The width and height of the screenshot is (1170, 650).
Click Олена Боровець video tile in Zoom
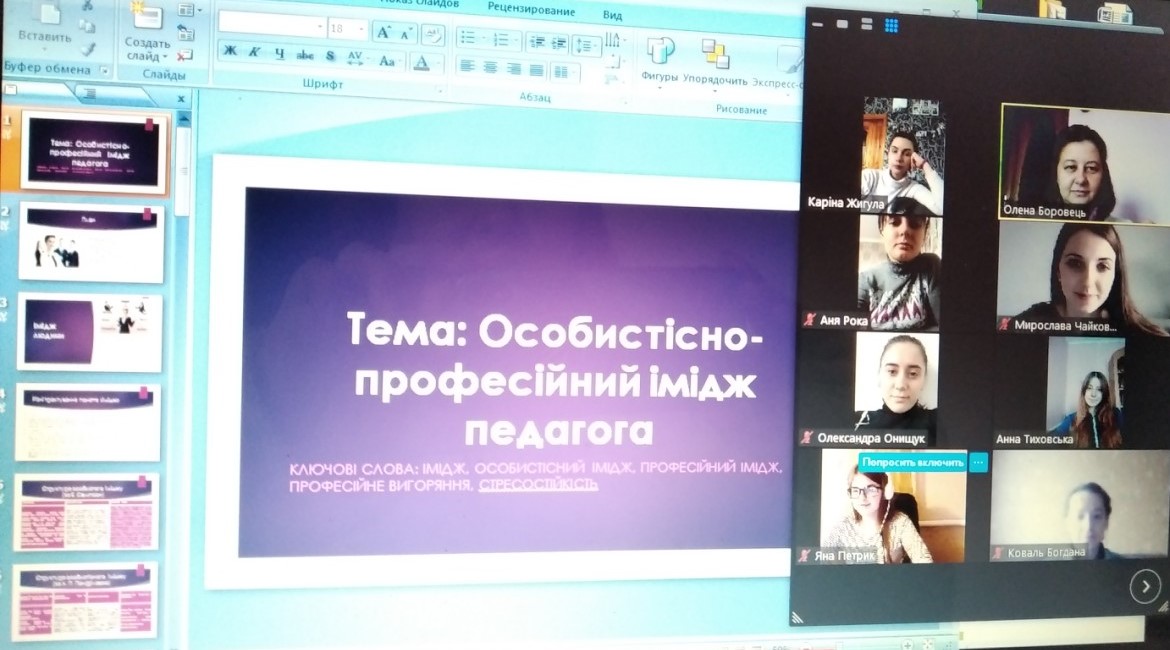coord(1084,163)
